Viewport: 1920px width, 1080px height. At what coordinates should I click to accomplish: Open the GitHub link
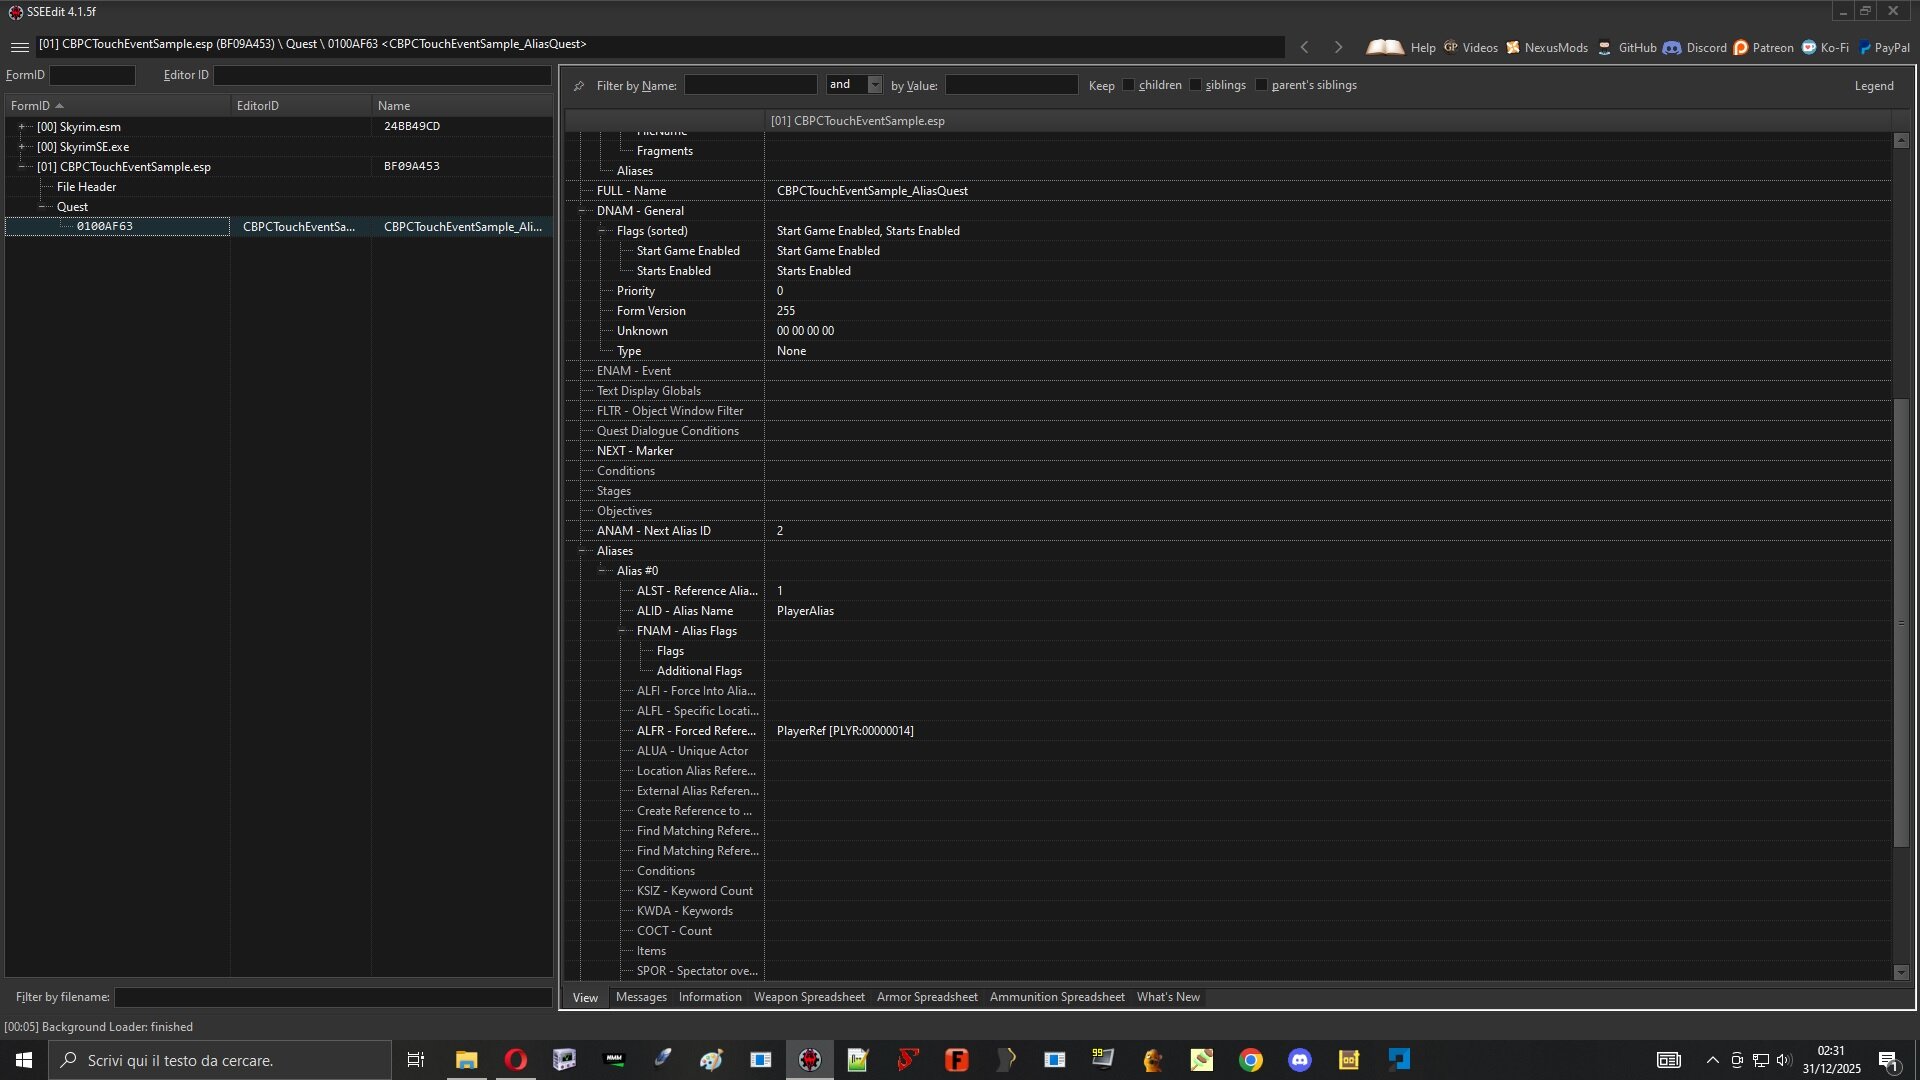click(1626, 47)
